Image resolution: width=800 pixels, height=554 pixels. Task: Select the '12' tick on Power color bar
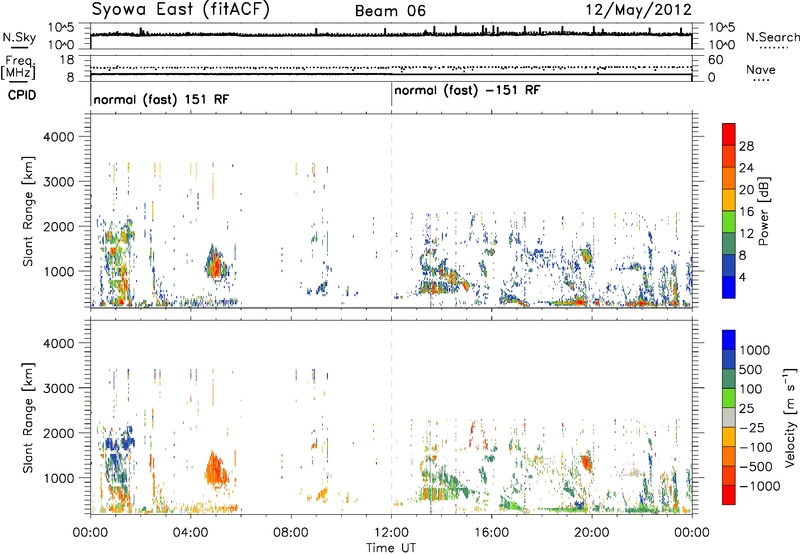[746, 234]
